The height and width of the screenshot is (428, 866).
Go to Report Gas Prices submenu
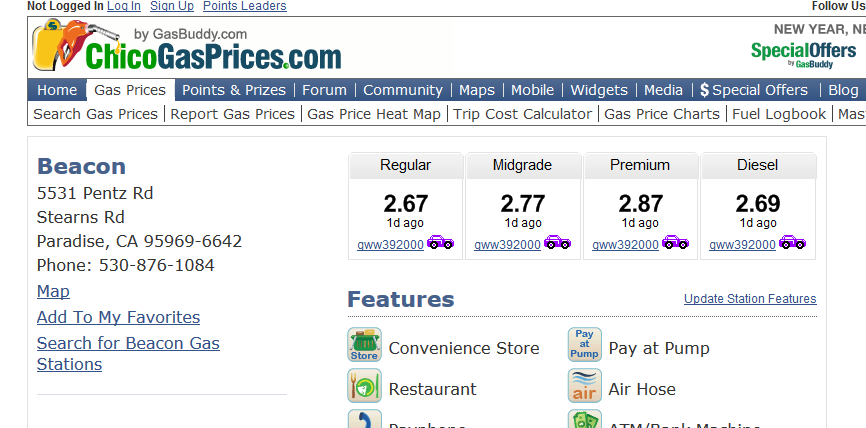[x=233, y=114]
